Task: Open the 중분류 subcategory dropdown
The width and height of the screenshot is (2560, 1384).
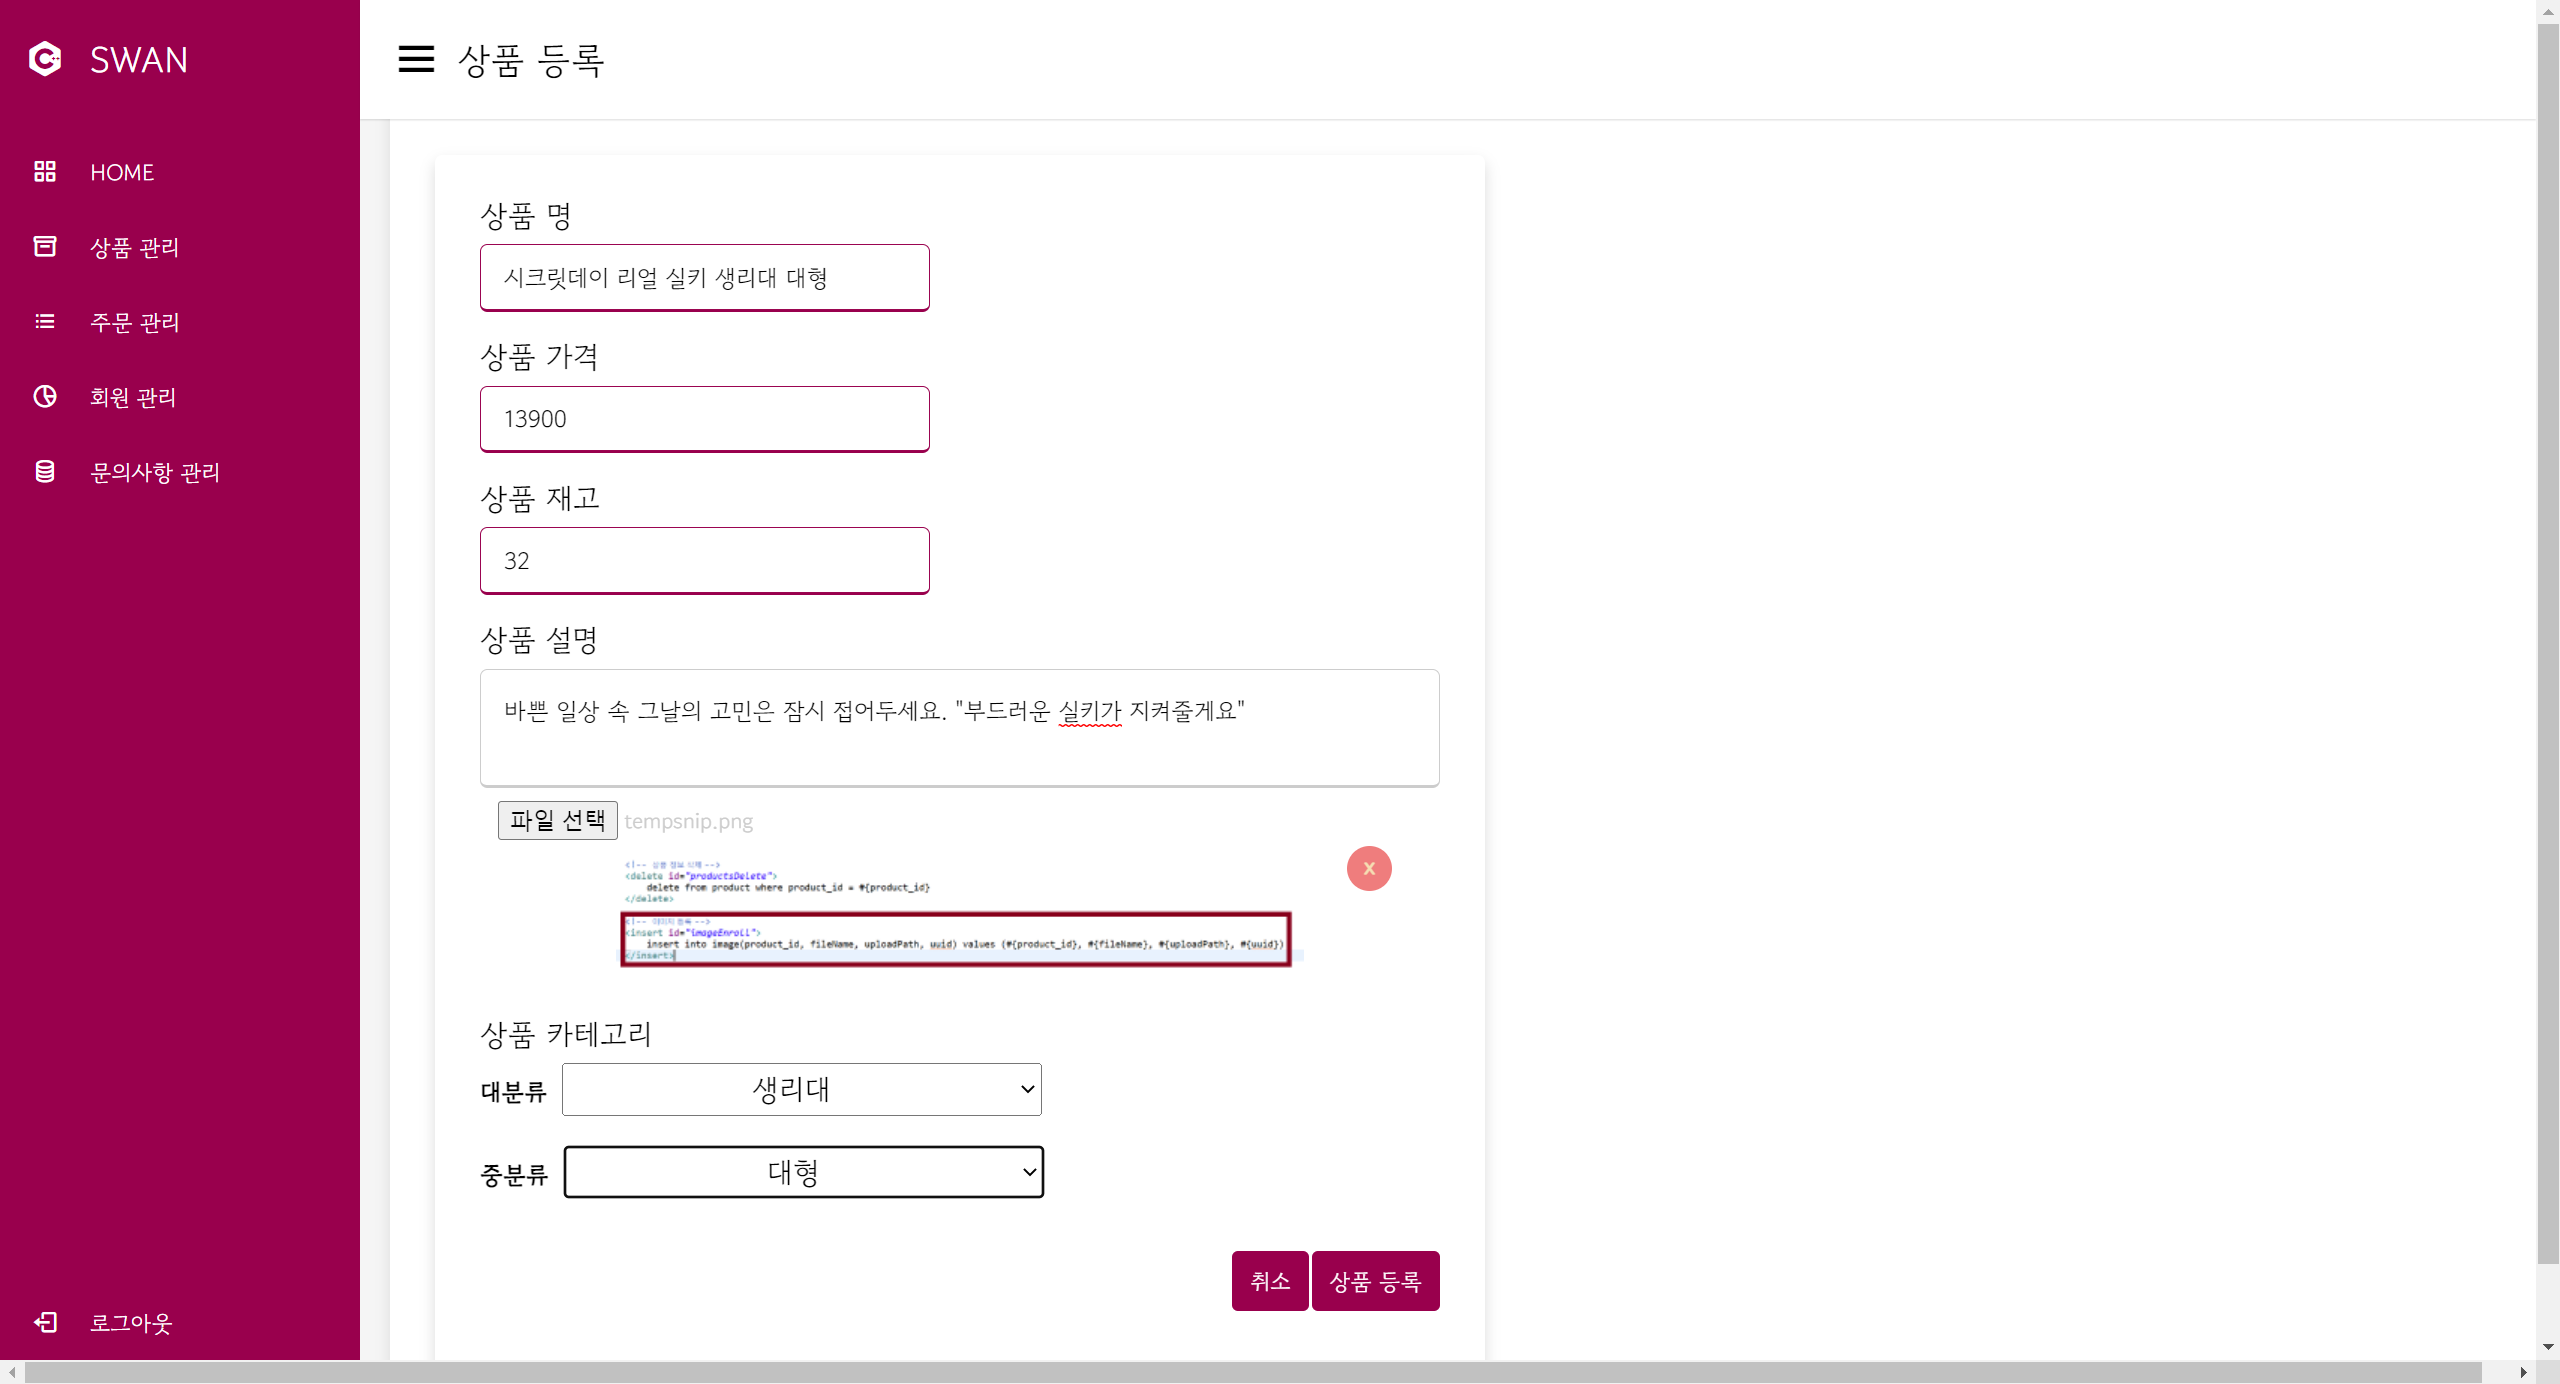Action: (x=803, y=1172)
